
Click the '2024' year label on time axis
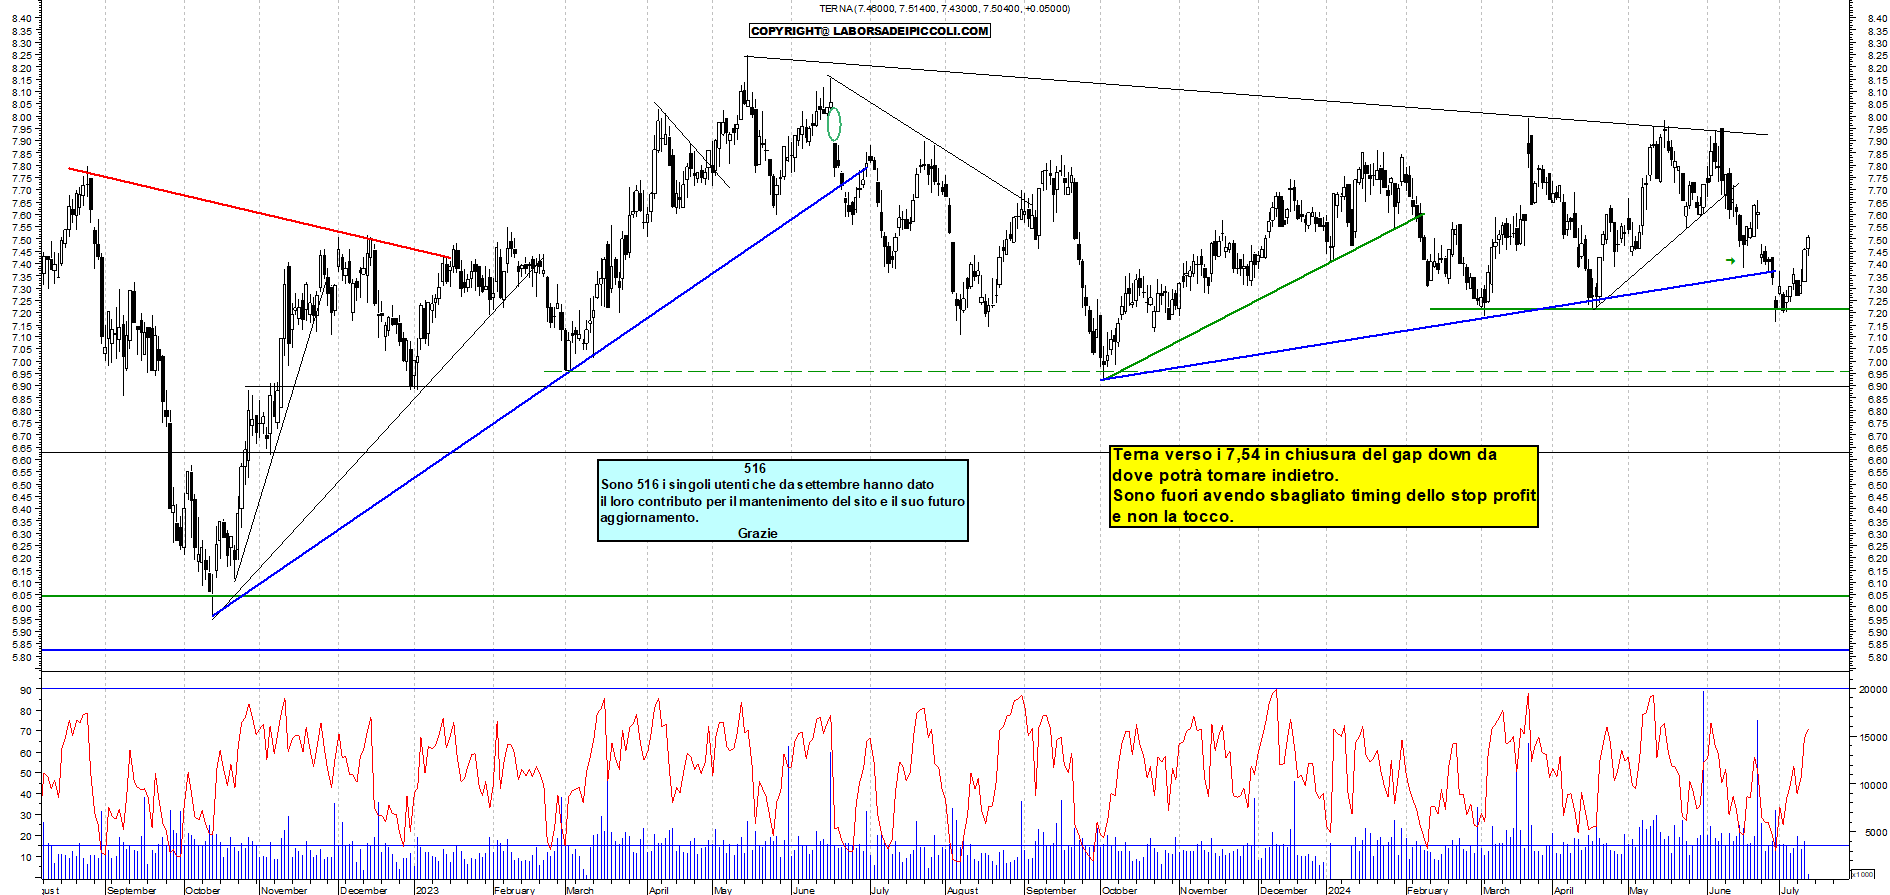(1339, 890)
